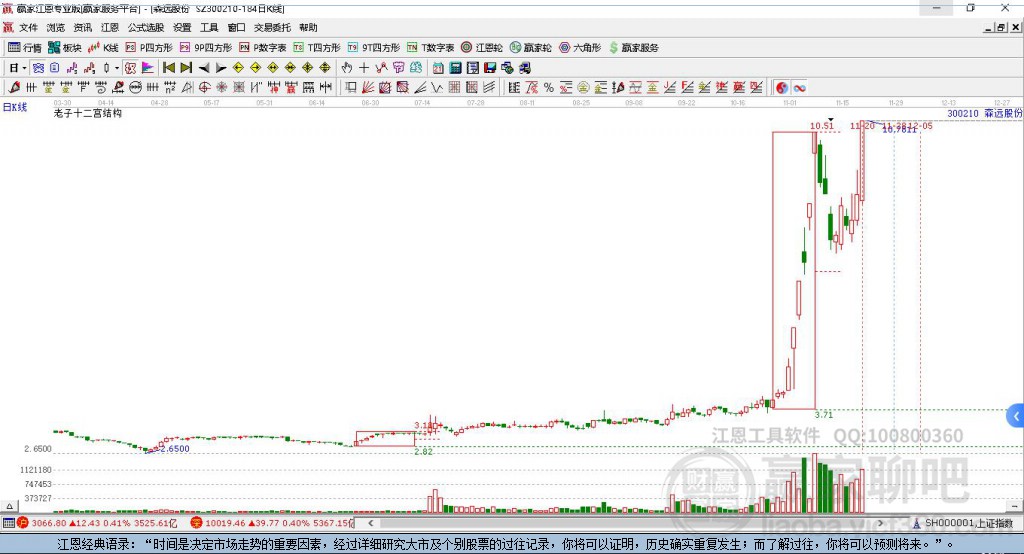The image size is (1024, 554).
Task: Click the red yin-yang icon
Action: tap(782, 88)
